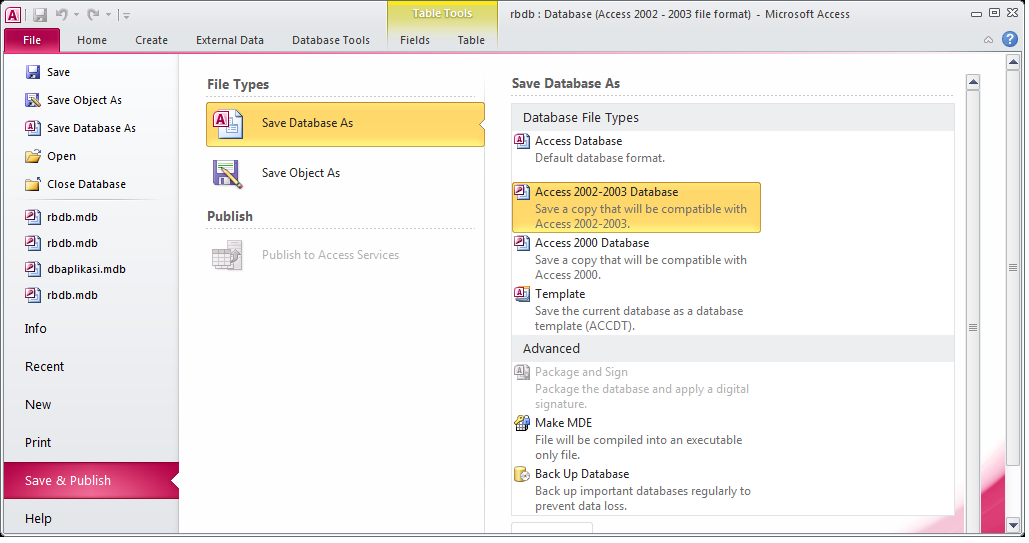Select Save Database As under File Types
The height and width of the screenshot is (543, 1029).
click(345, 124)
